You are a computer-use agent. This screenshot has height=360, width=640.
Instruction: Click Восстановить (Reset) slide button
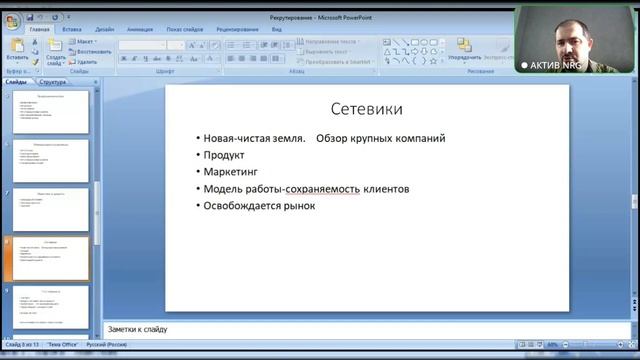pyautogui.click(x=90, y=52)
